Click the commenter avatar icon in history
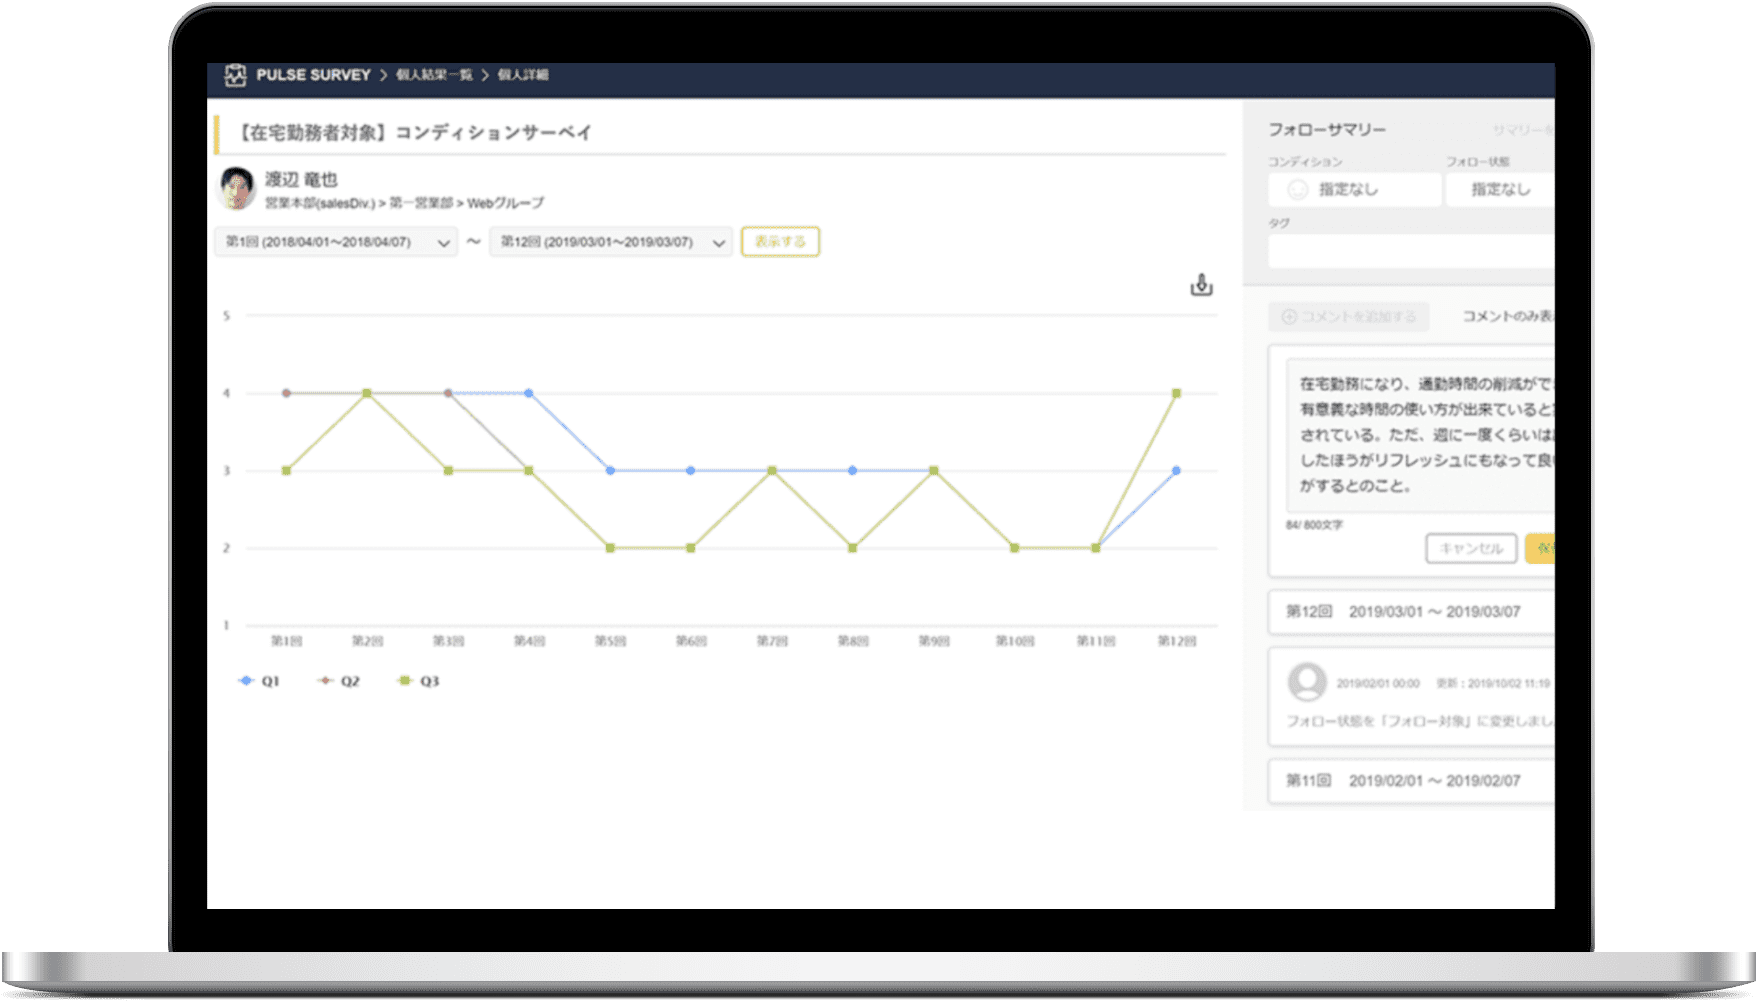 [1307, 682]
